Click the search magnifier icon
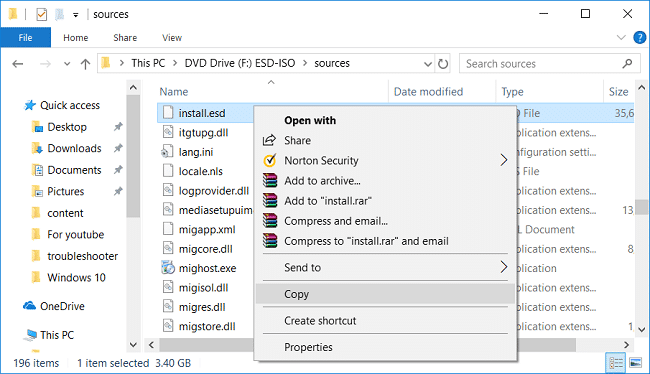Screen dimensions: 650x374 point(627,64)
